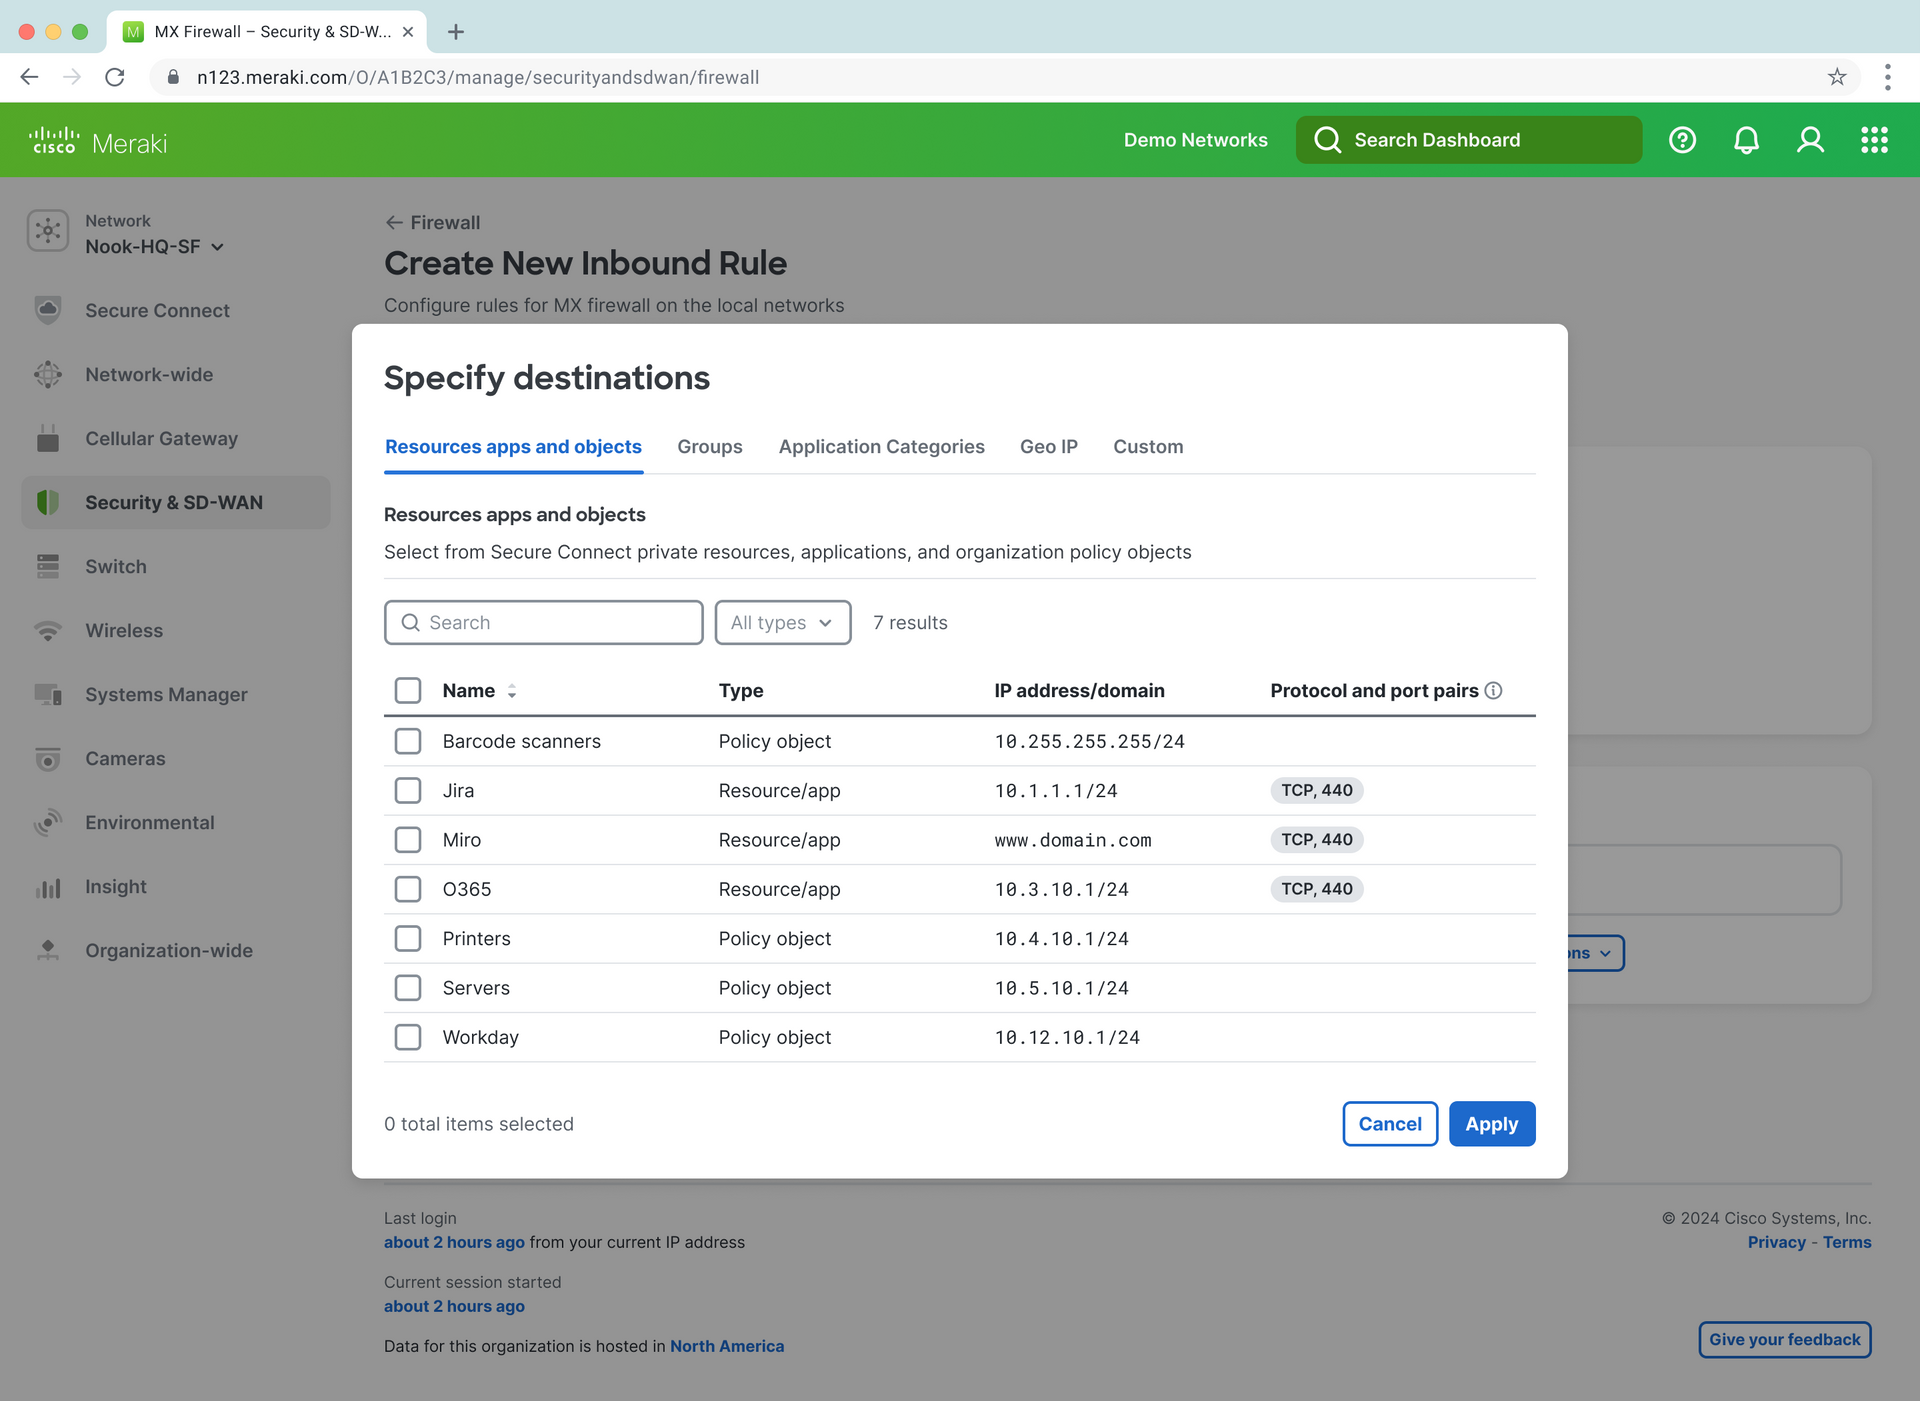The image size is (1920, 1401).
Task: Bookmark this page with star icon
Action: click(1837, 77)
